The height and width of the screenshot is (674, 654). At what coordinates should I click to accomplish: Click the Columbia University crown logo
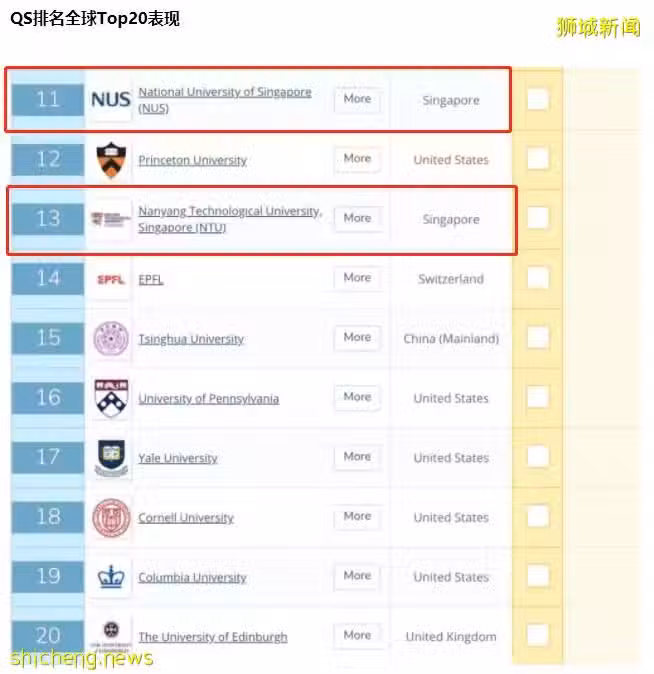(111, 577)
